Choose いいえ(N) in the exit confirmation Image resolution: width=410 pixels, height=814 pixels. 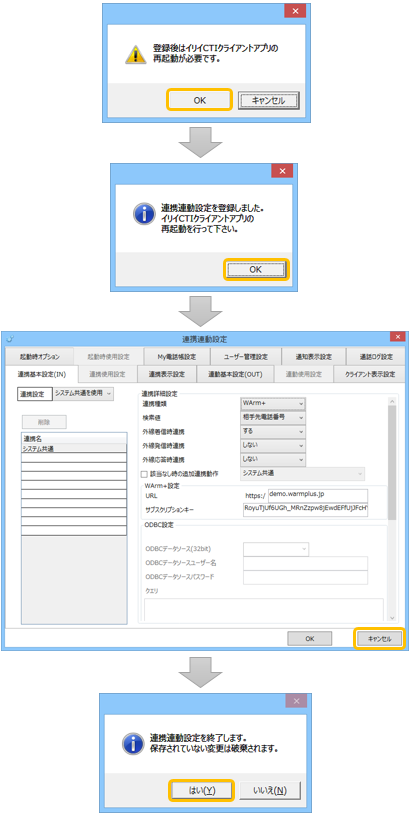[269, 790]
